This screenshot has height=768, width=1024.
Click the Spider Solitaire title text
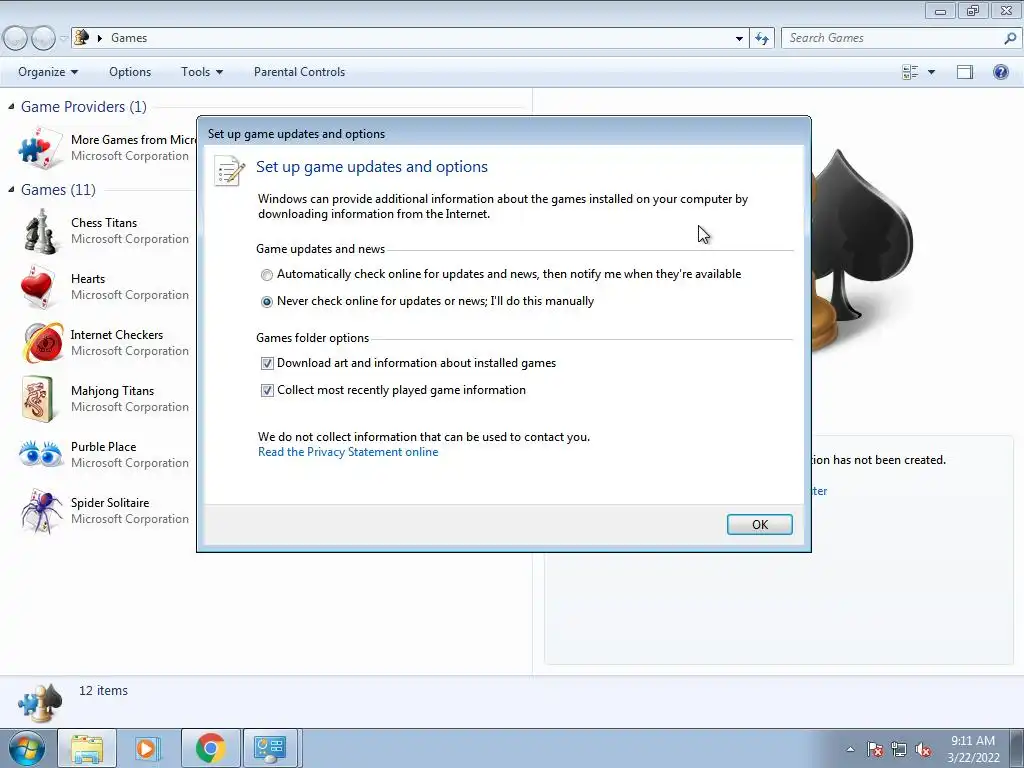pyautogui.click(x=110, y=503)
